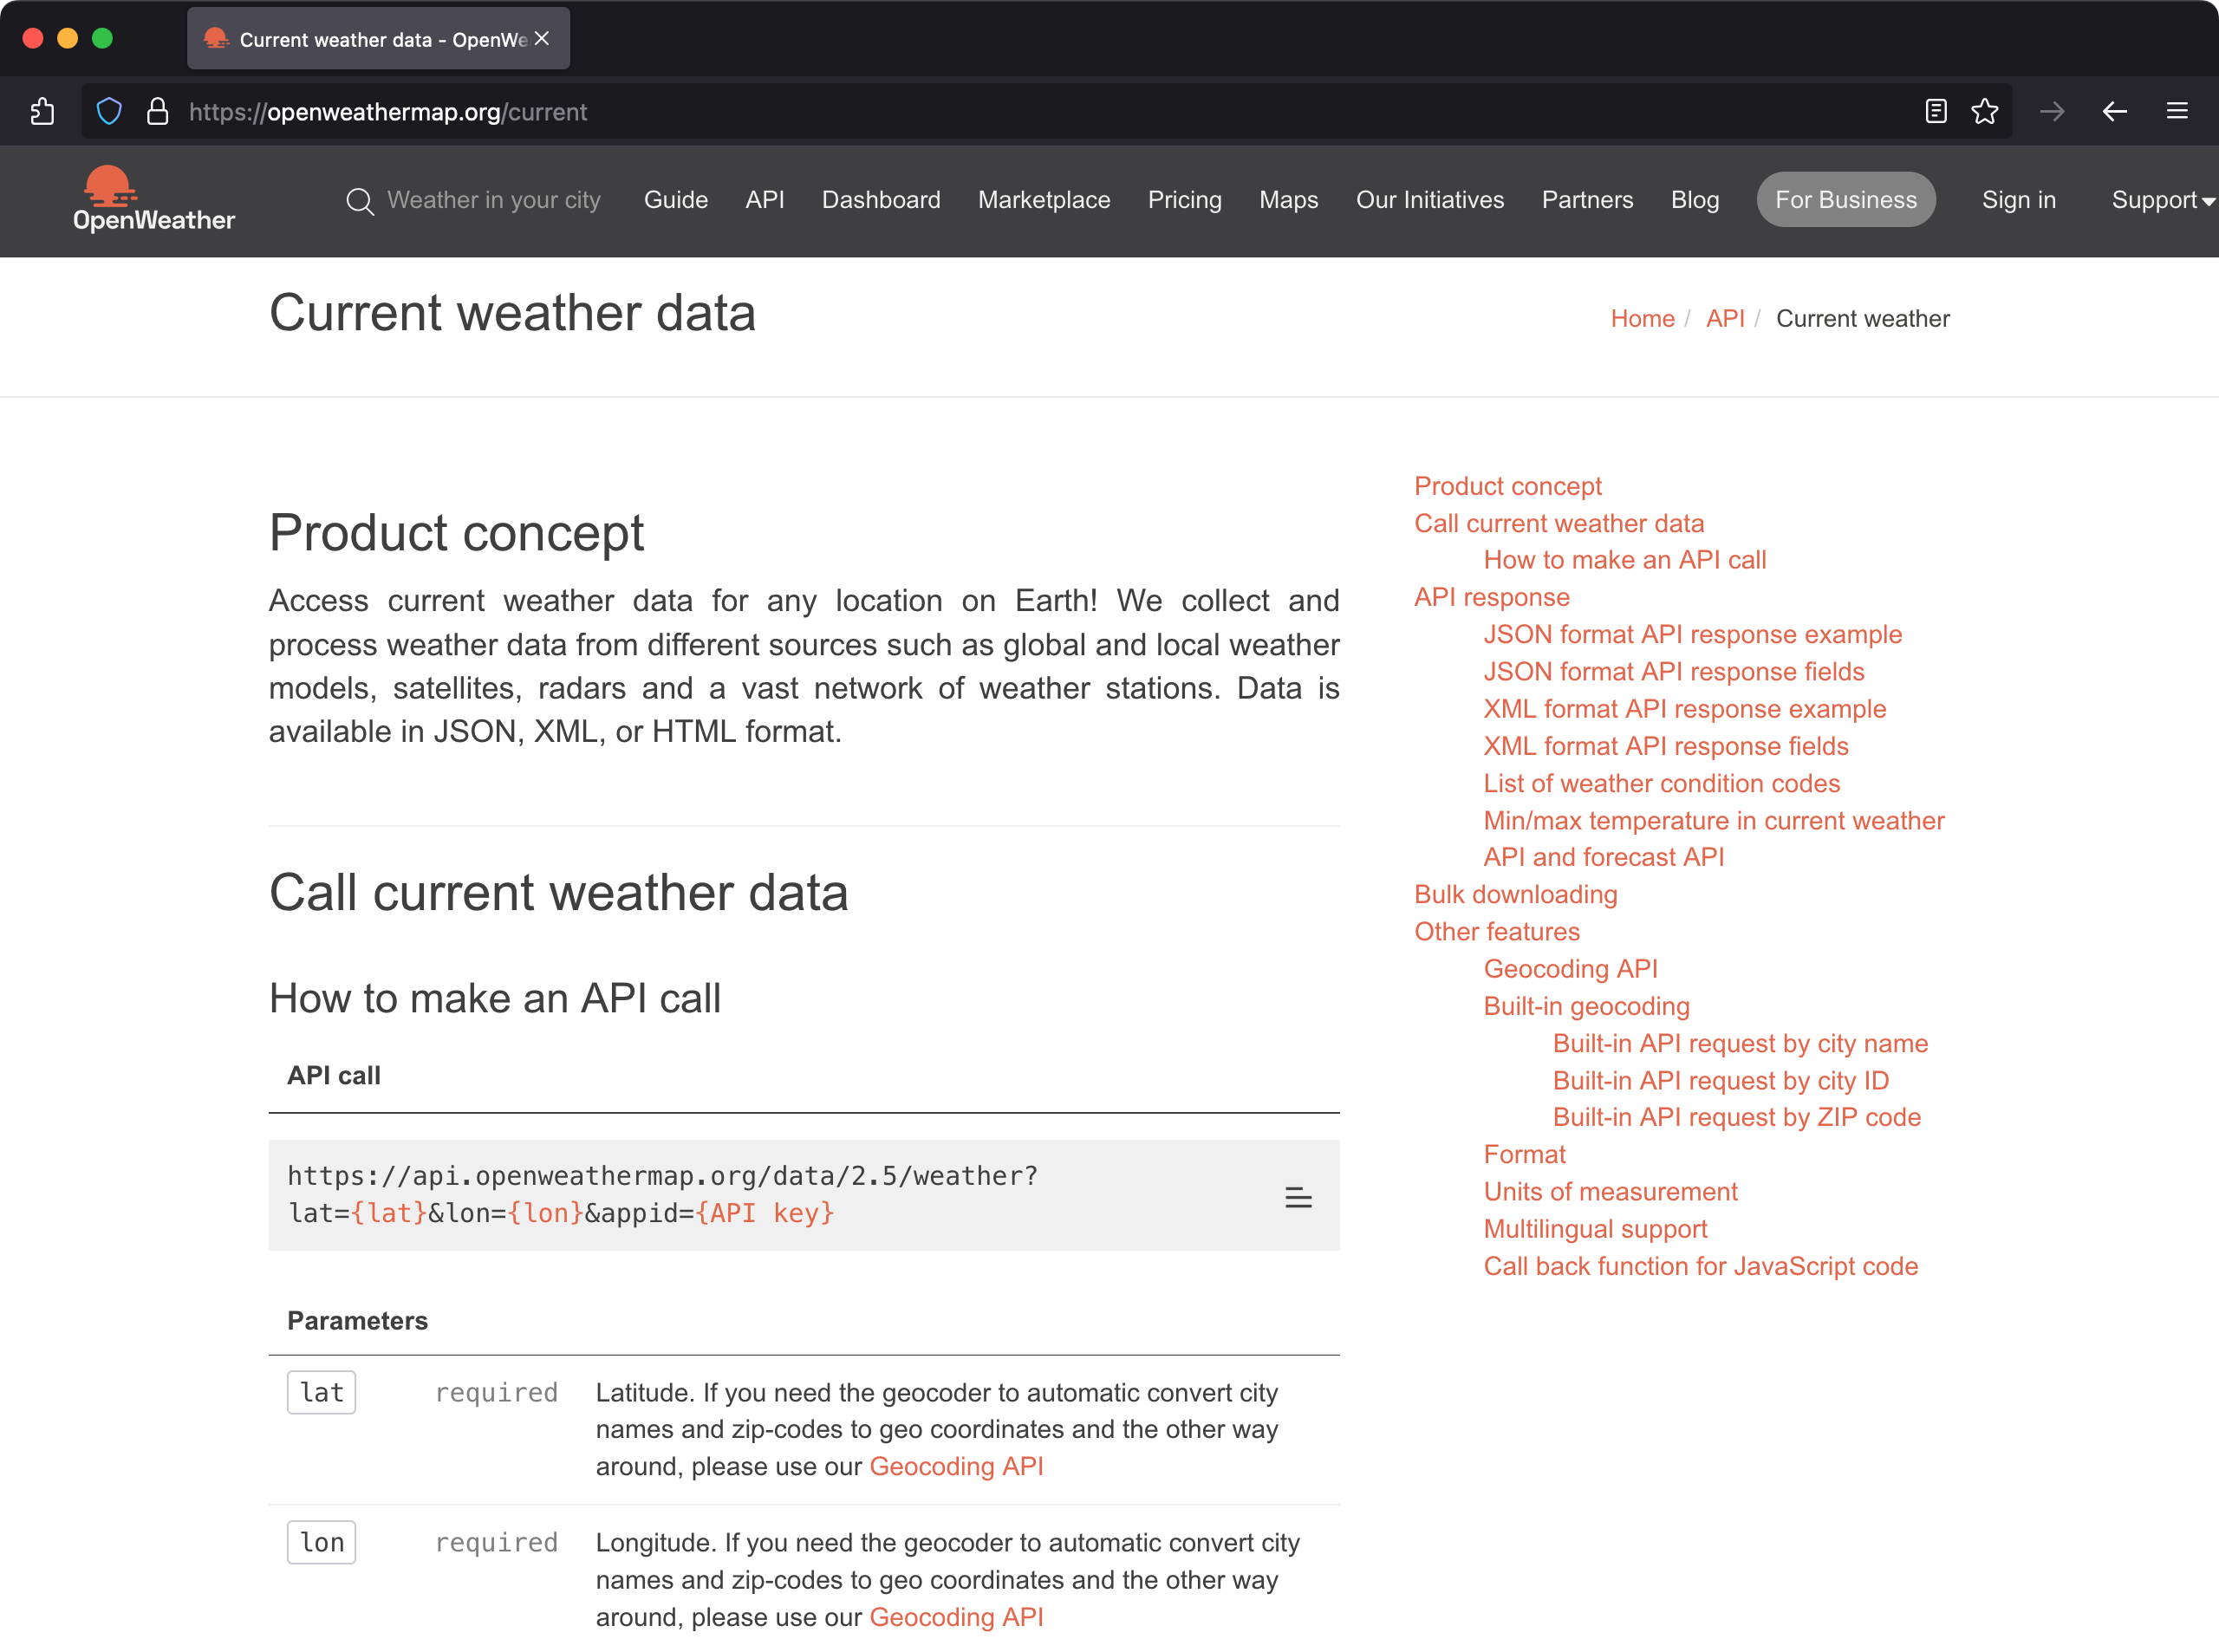This screenshot has width=2219, height=1652.
Task: Click the extensions puzzle icon
Action: click(42, 111)
